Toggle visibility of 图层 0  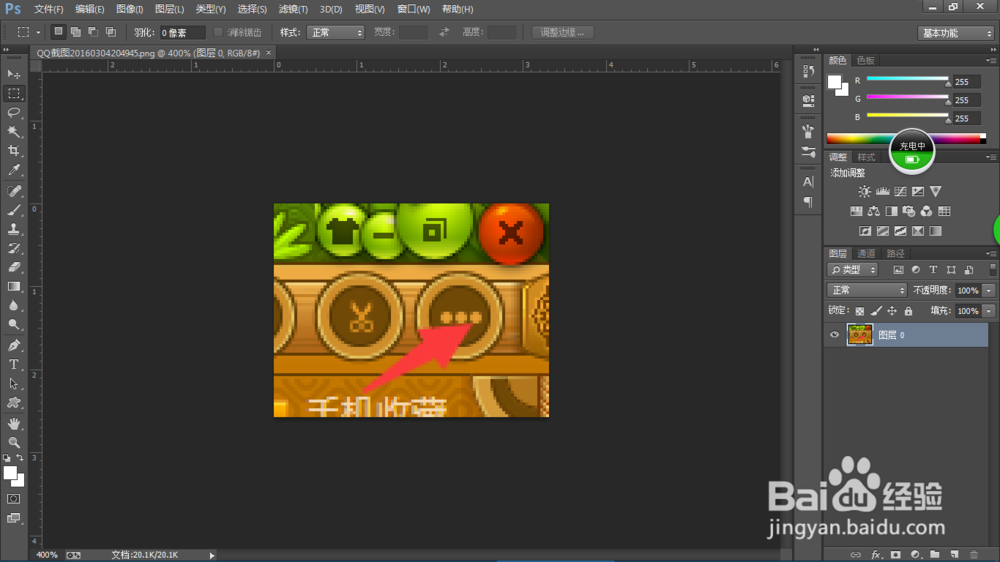click(x=834, y=335)
